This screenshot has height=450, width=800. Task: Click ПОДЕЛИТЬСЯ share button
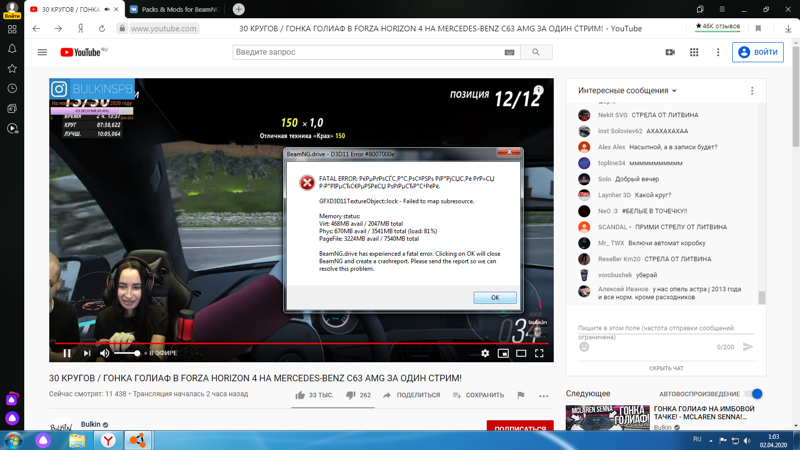click(x=411, y=395)
